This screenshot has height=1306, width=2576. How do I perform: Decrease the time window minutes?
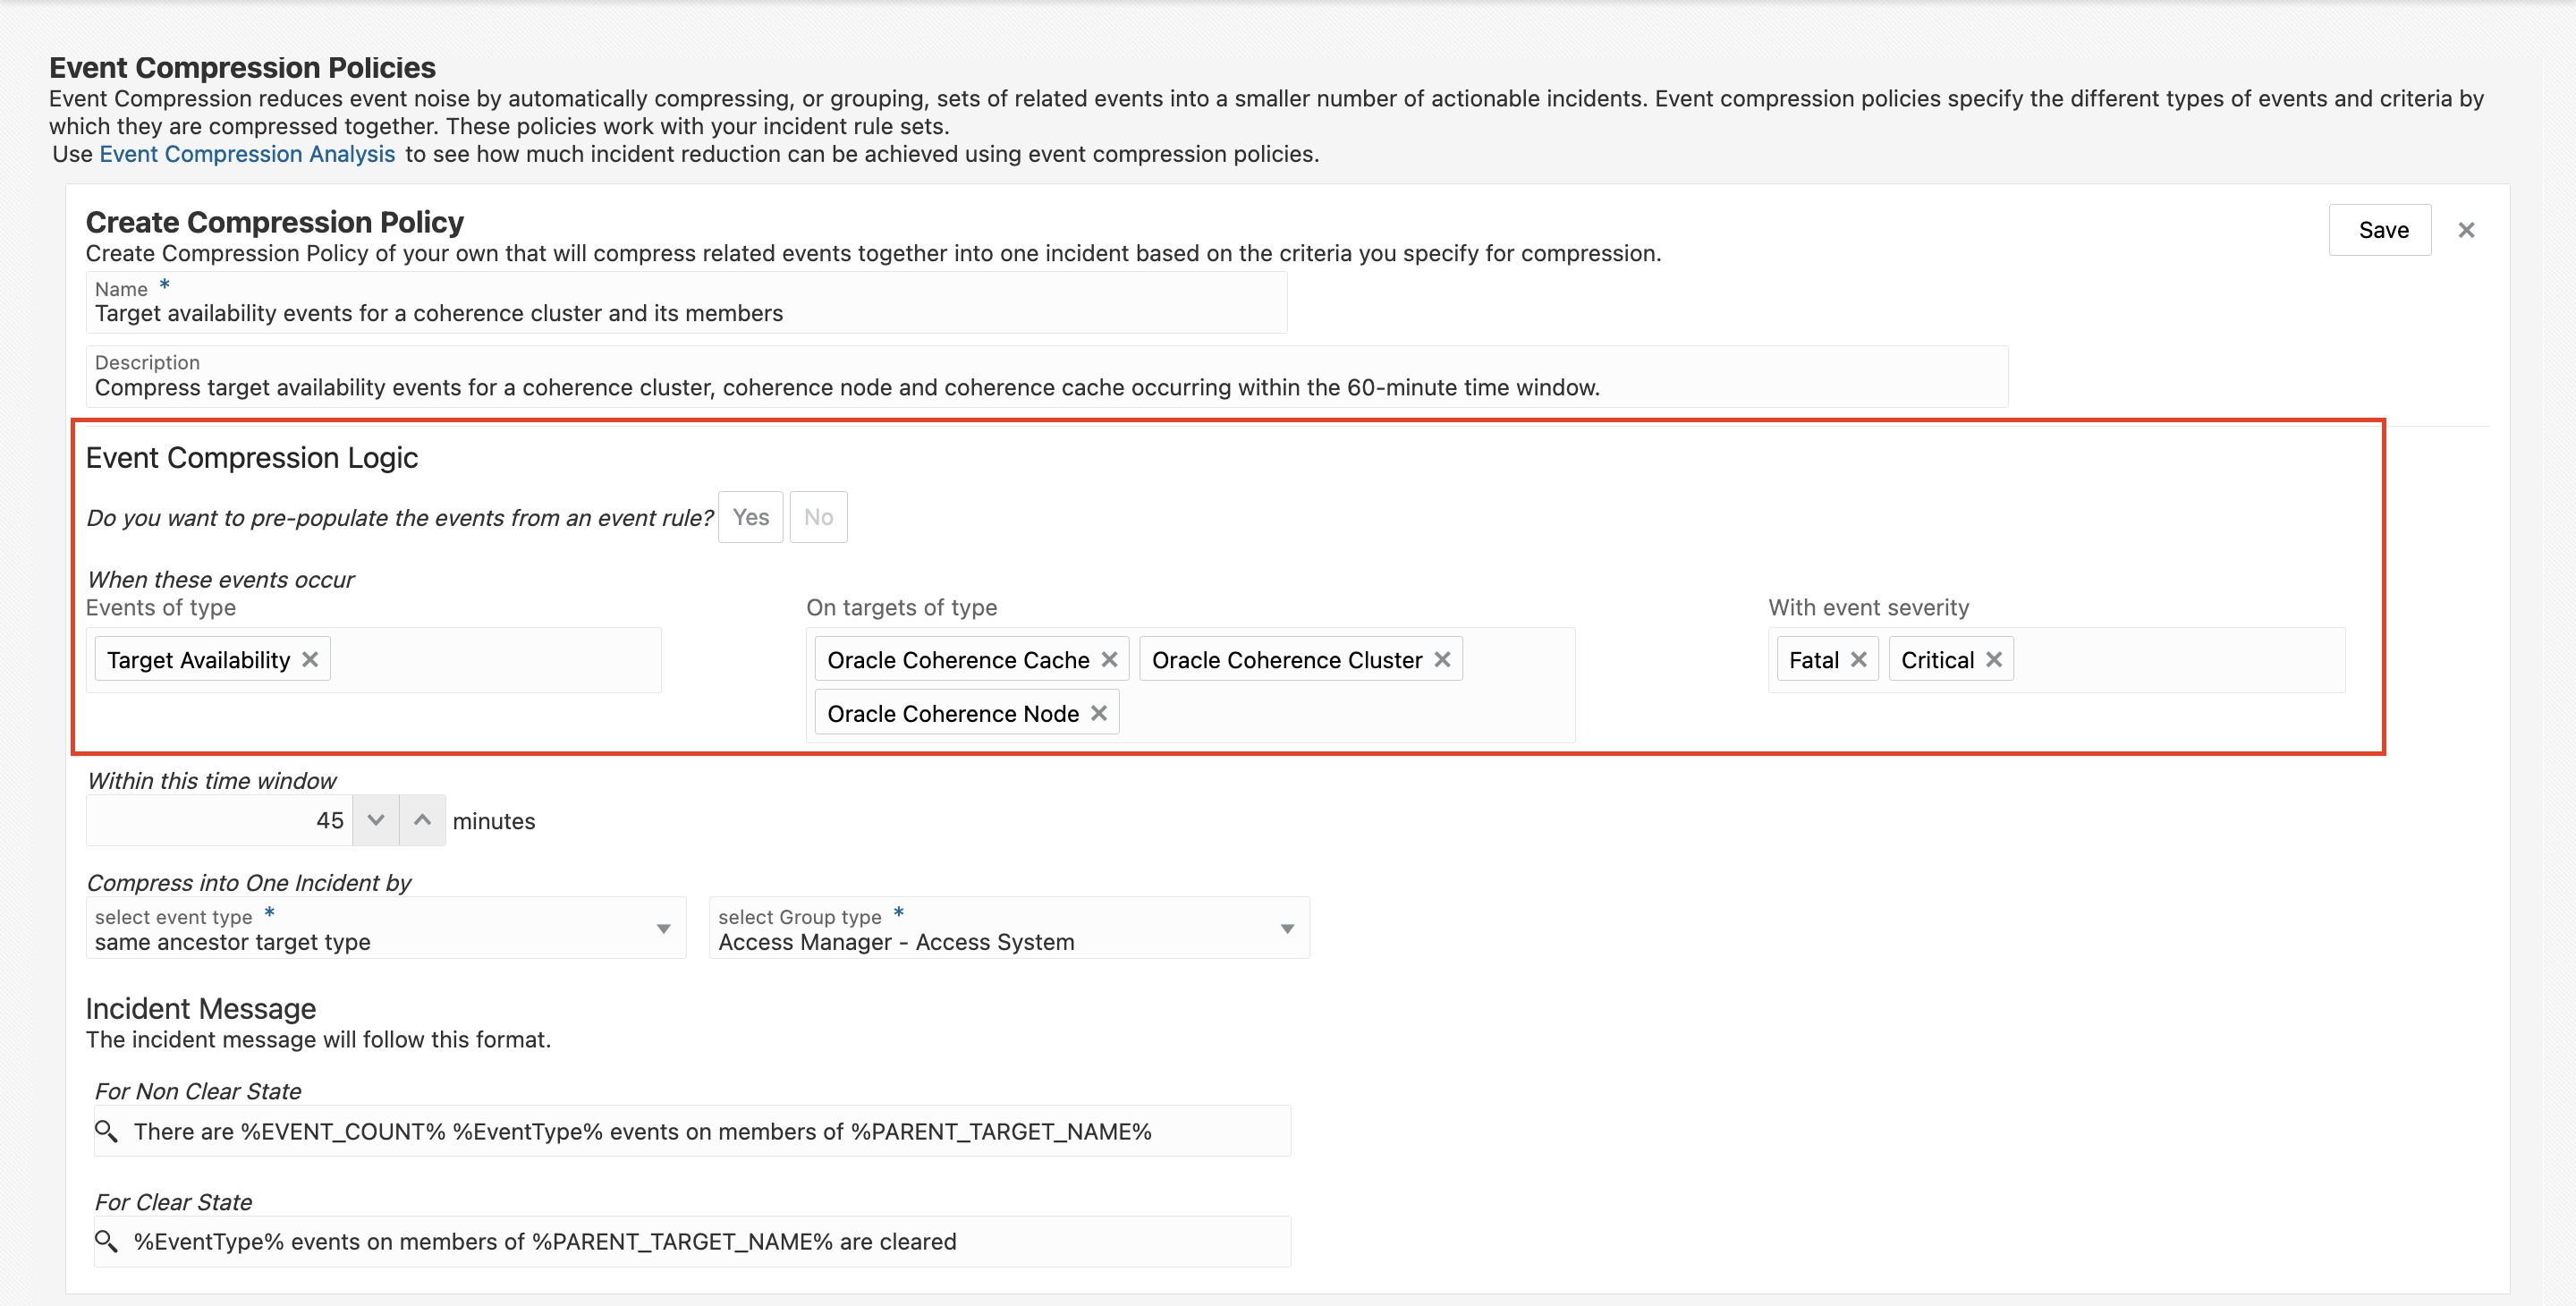click(376, 820)
